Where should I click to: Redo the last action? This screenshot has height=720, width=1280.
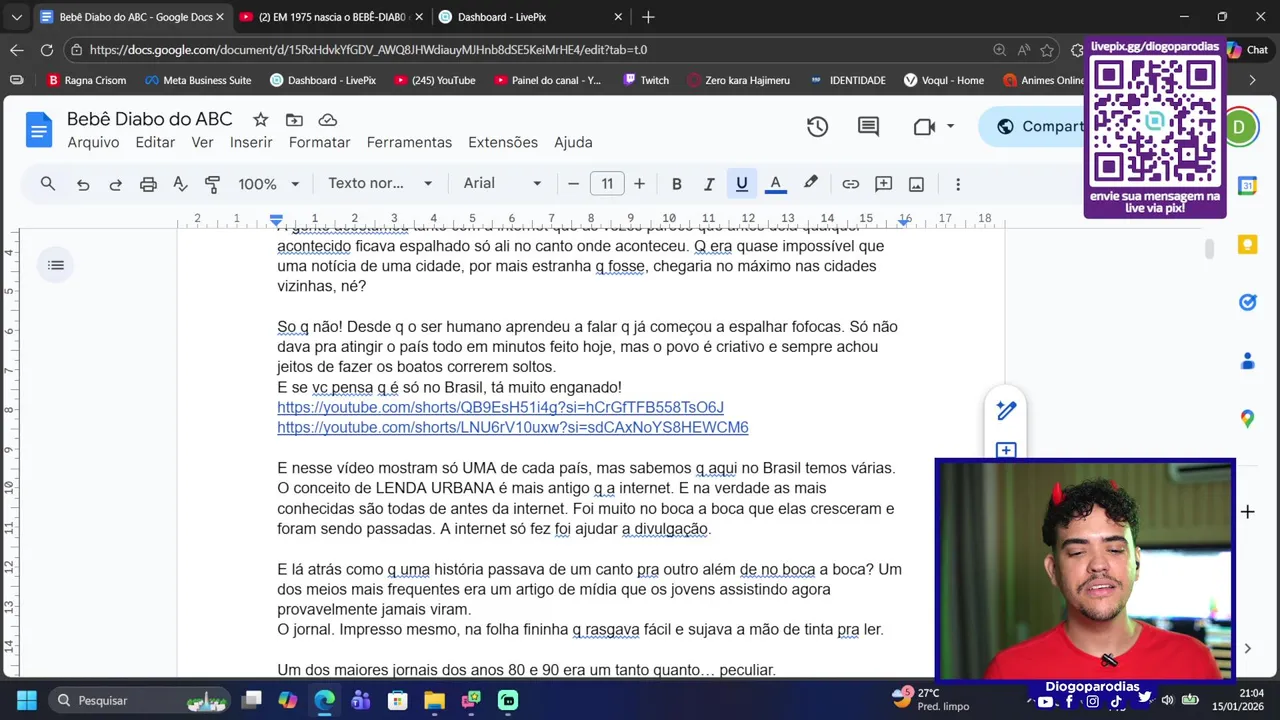pyautogui.click(x=115, y=184)
